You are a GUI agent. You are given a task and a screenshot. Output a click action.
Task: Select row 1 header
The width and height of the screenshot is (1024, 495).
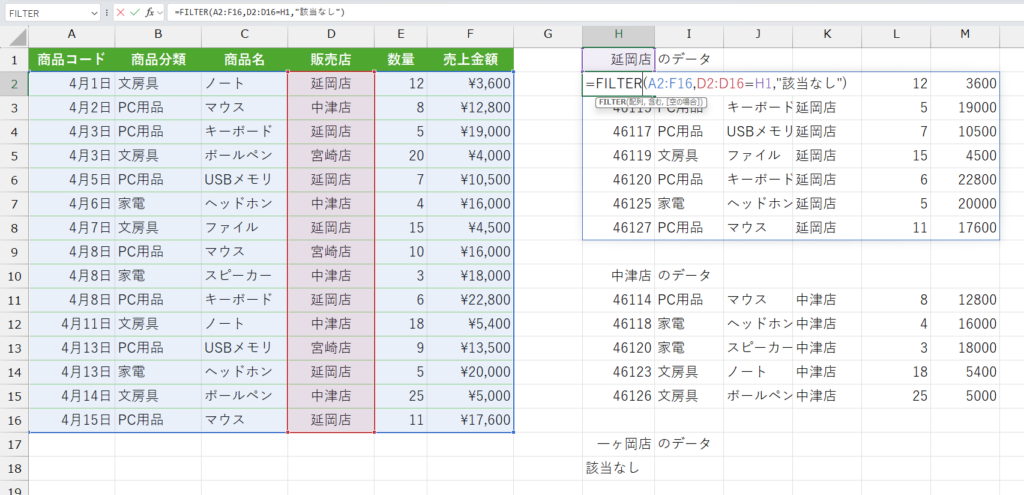(14, 59)
